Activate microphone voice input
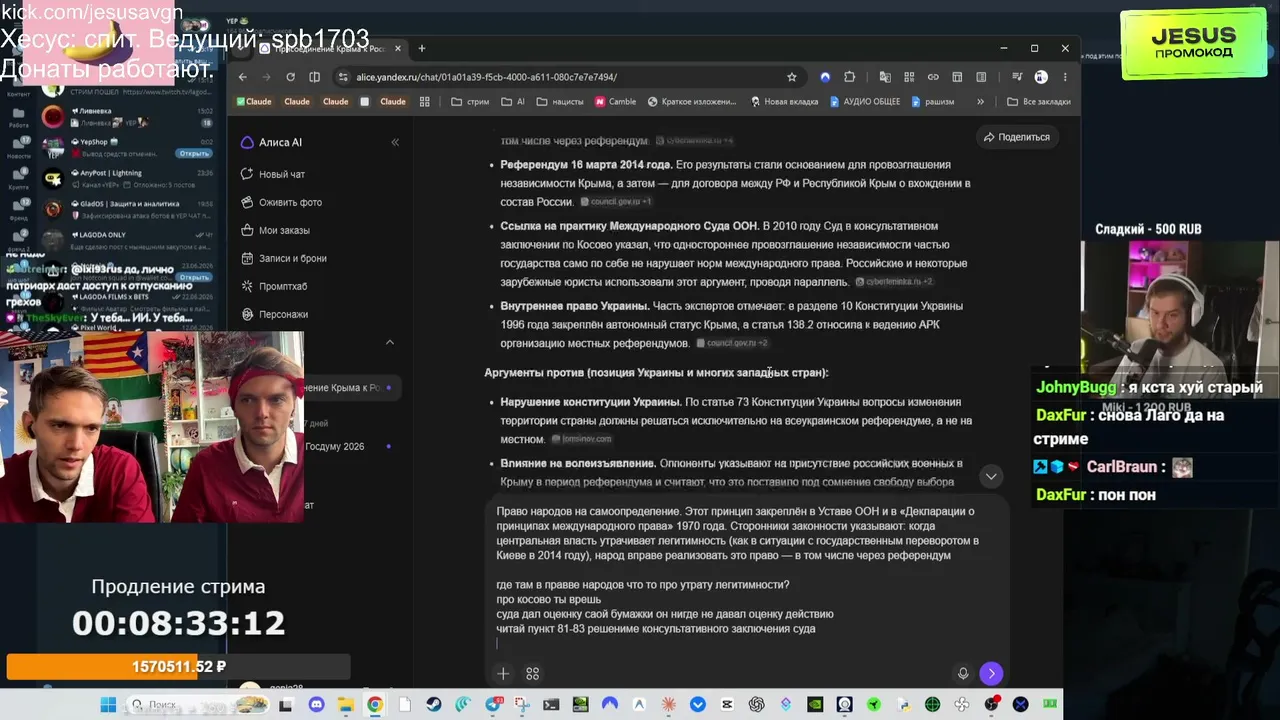This screenshot has width=1280, height=720. coord(963,674)
